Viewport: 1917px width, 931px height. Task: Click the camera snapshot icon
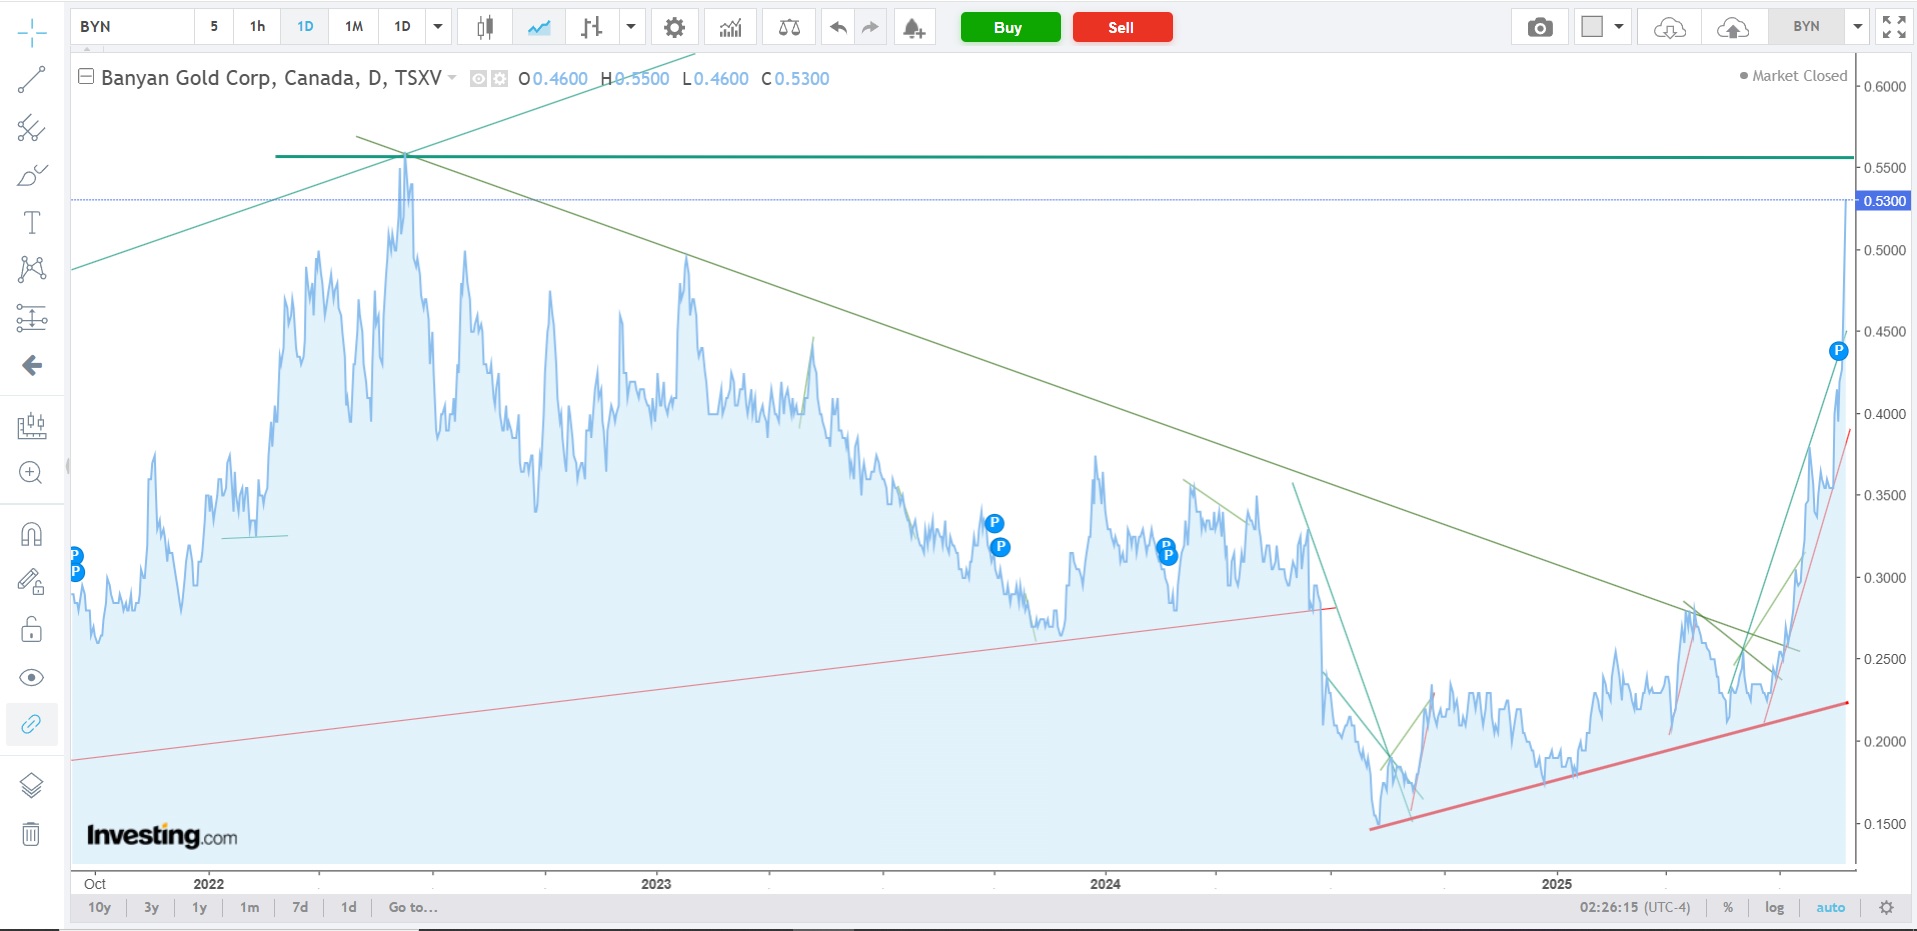coord(1540,27)
